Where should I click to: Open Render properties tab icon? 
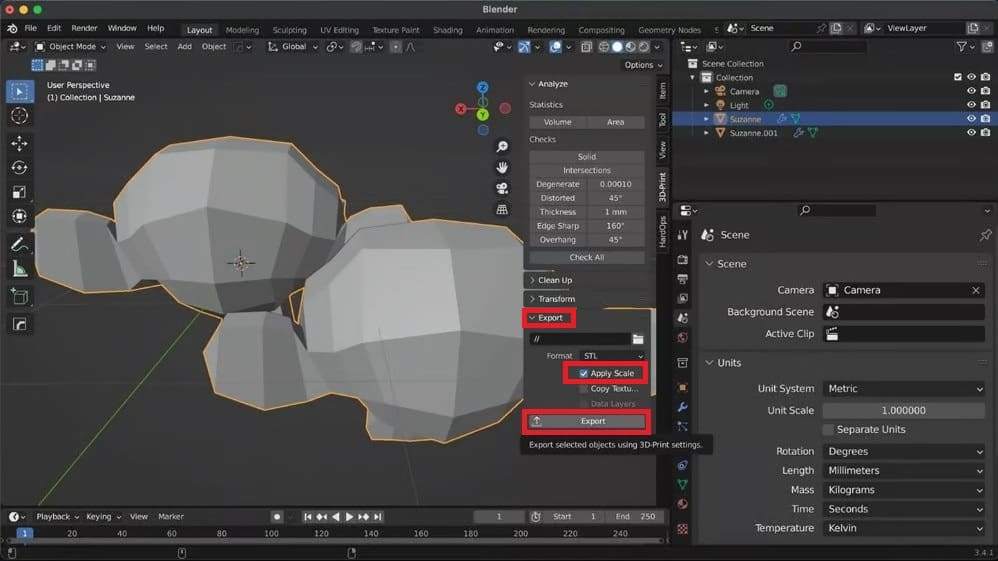(682, 260)
